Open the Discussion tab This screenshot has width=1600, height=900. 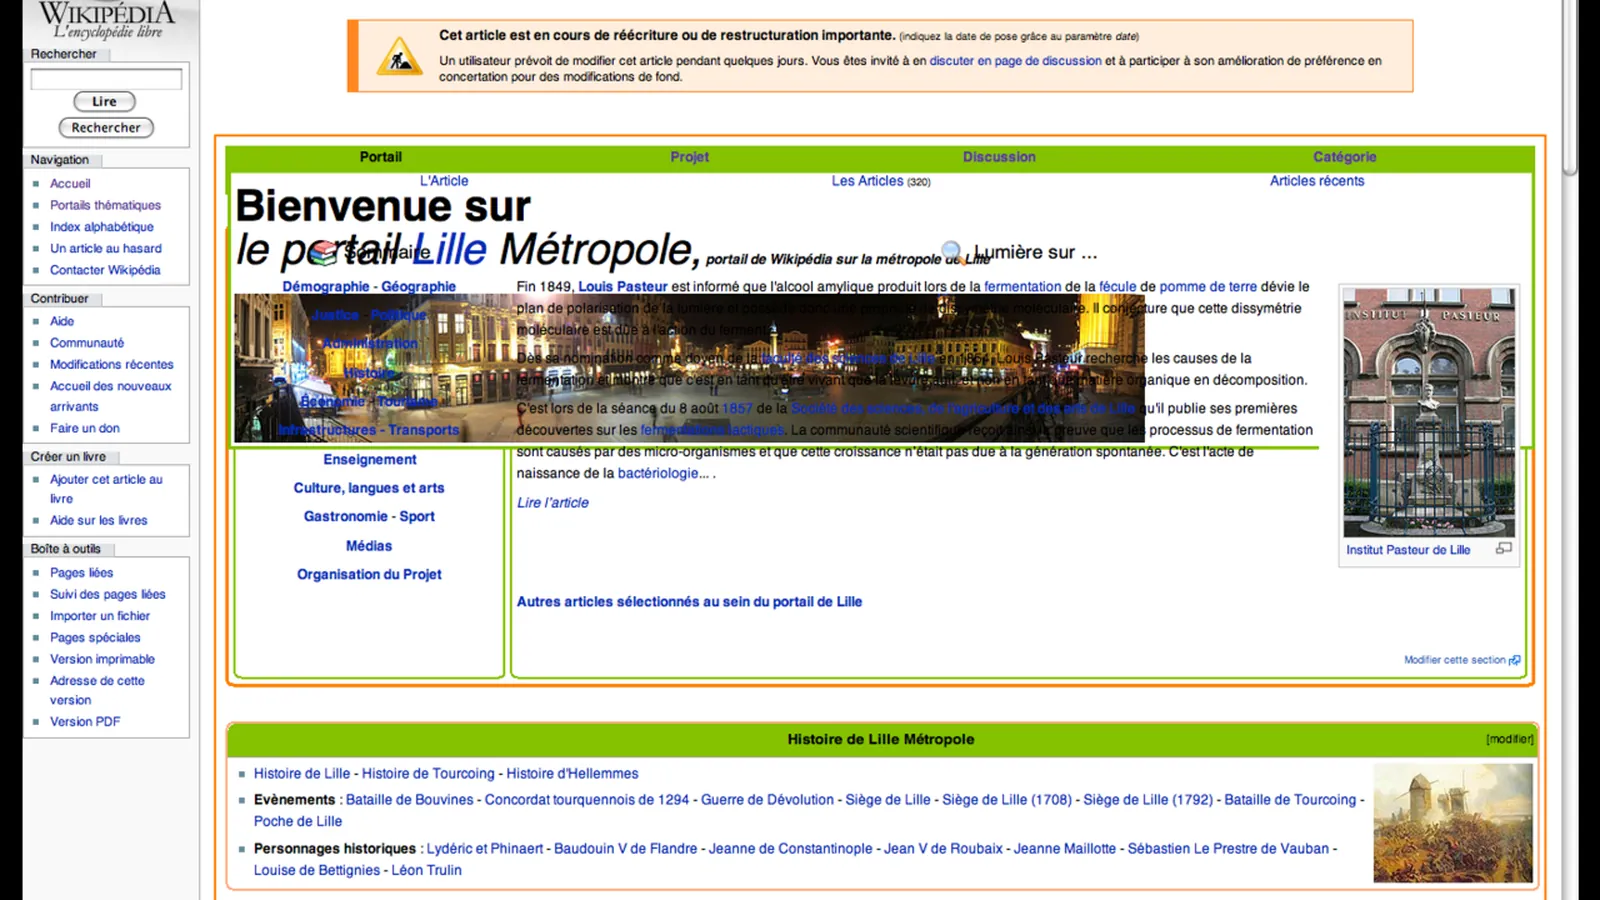(999, 157)
